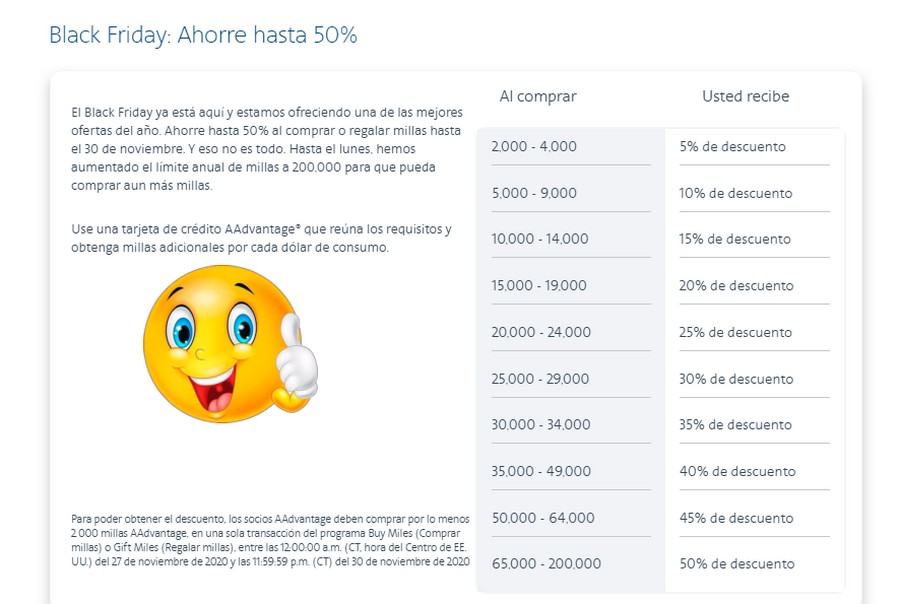Viewport: 900px width, 604px height.
Task: Click the 40% de descuento cell
Action: point(737,471)
